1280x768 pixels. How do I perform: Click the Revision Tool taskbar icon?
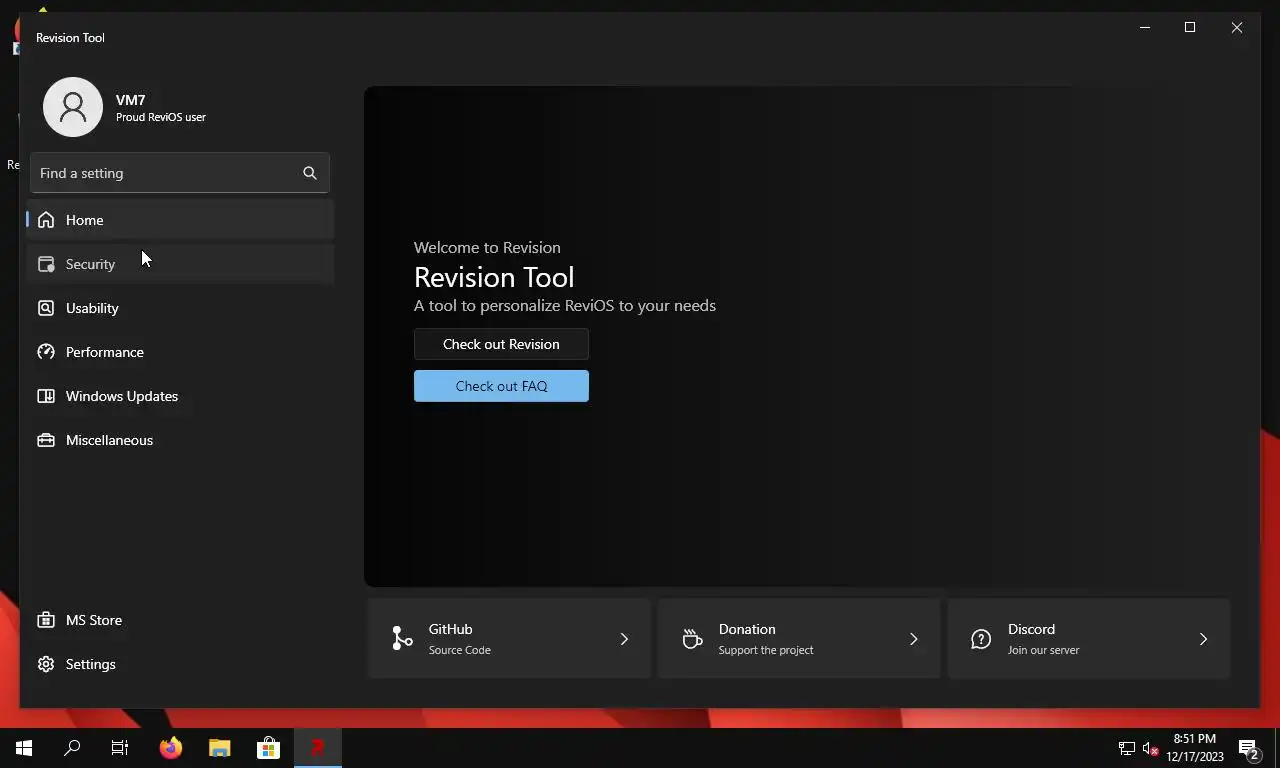tap(318, 748)
